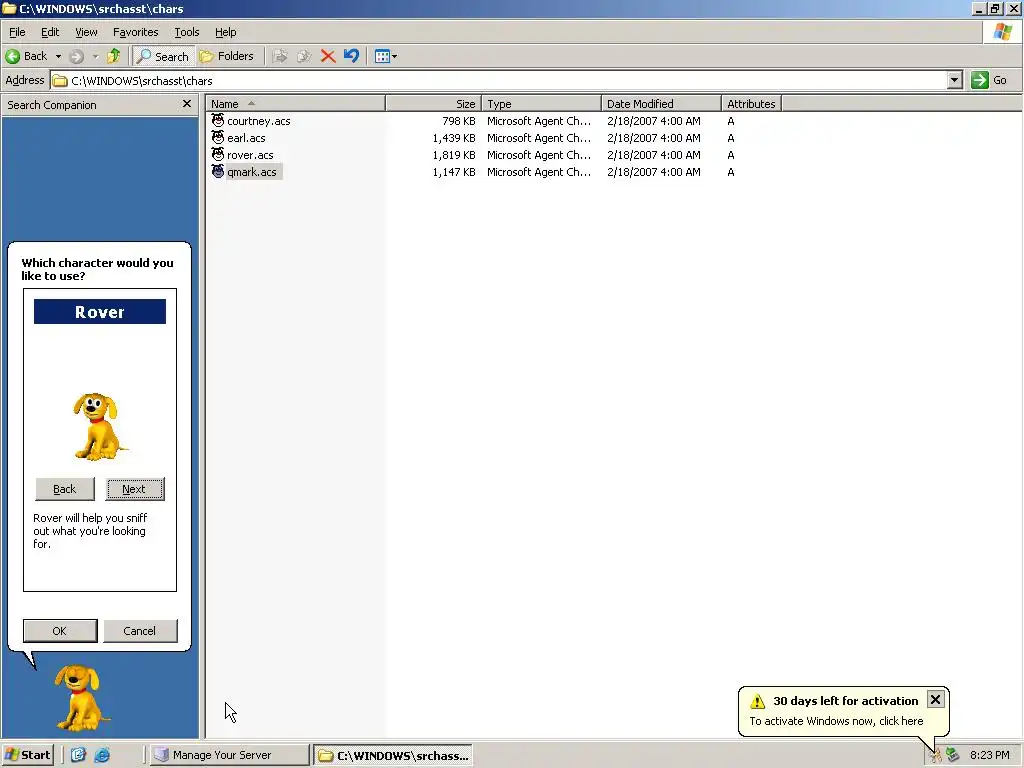The width and height of the screenshot is (1024, 768).
Task: Click the Forward arrow icon
Action: click(x=76, y=56)
